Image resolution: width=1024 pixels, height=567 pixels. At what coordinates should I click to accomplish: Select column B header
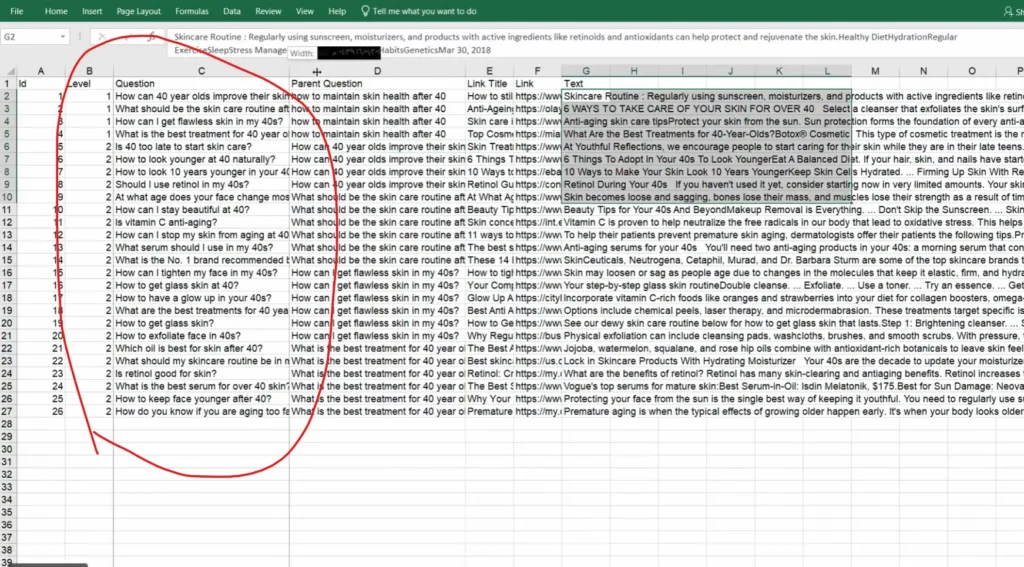89,71
